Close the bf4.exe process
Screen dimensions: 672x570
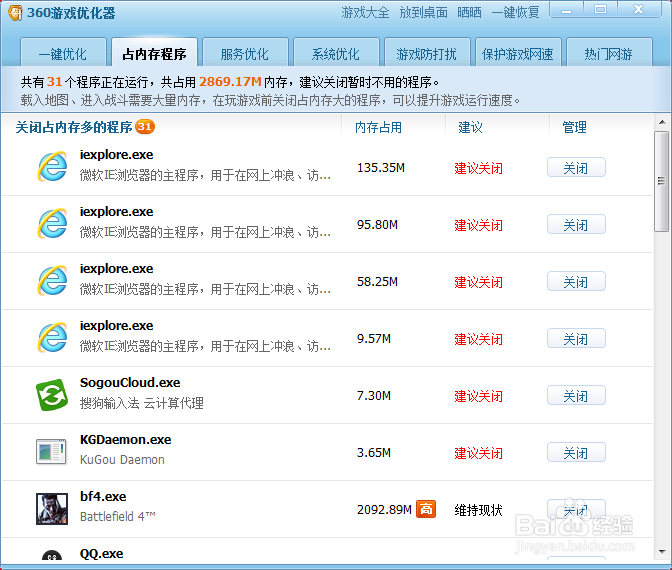tap(576, 510)
